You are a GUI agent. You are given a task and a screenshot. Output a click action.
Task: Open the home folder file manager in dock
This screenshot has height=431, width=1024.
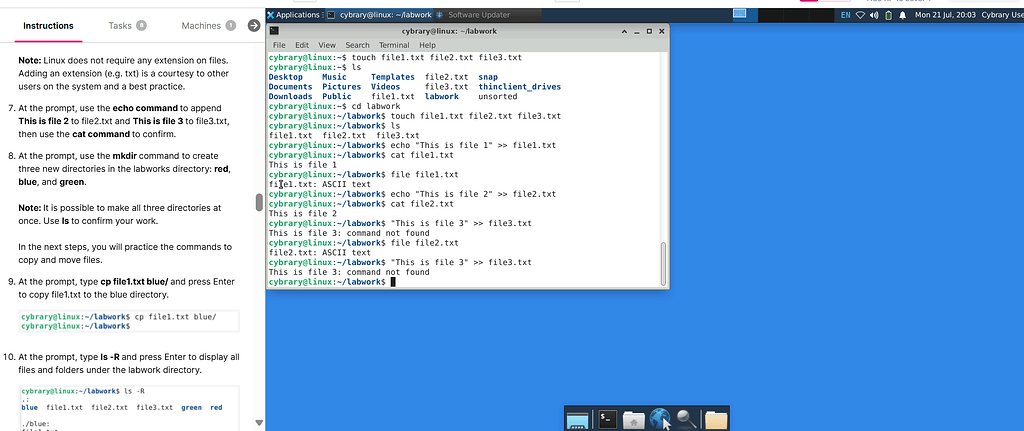(633, 420)
